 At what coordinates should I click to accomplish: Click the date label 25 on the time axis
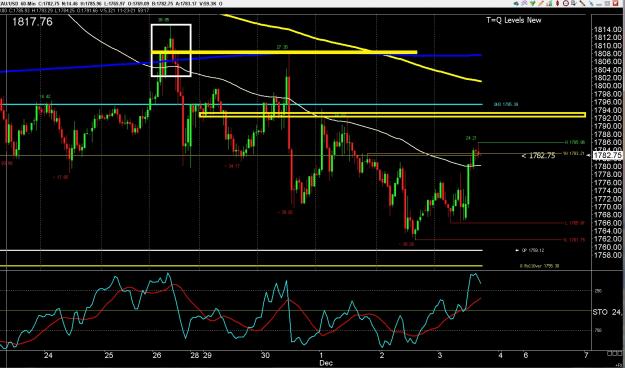[x=109, y=355]
